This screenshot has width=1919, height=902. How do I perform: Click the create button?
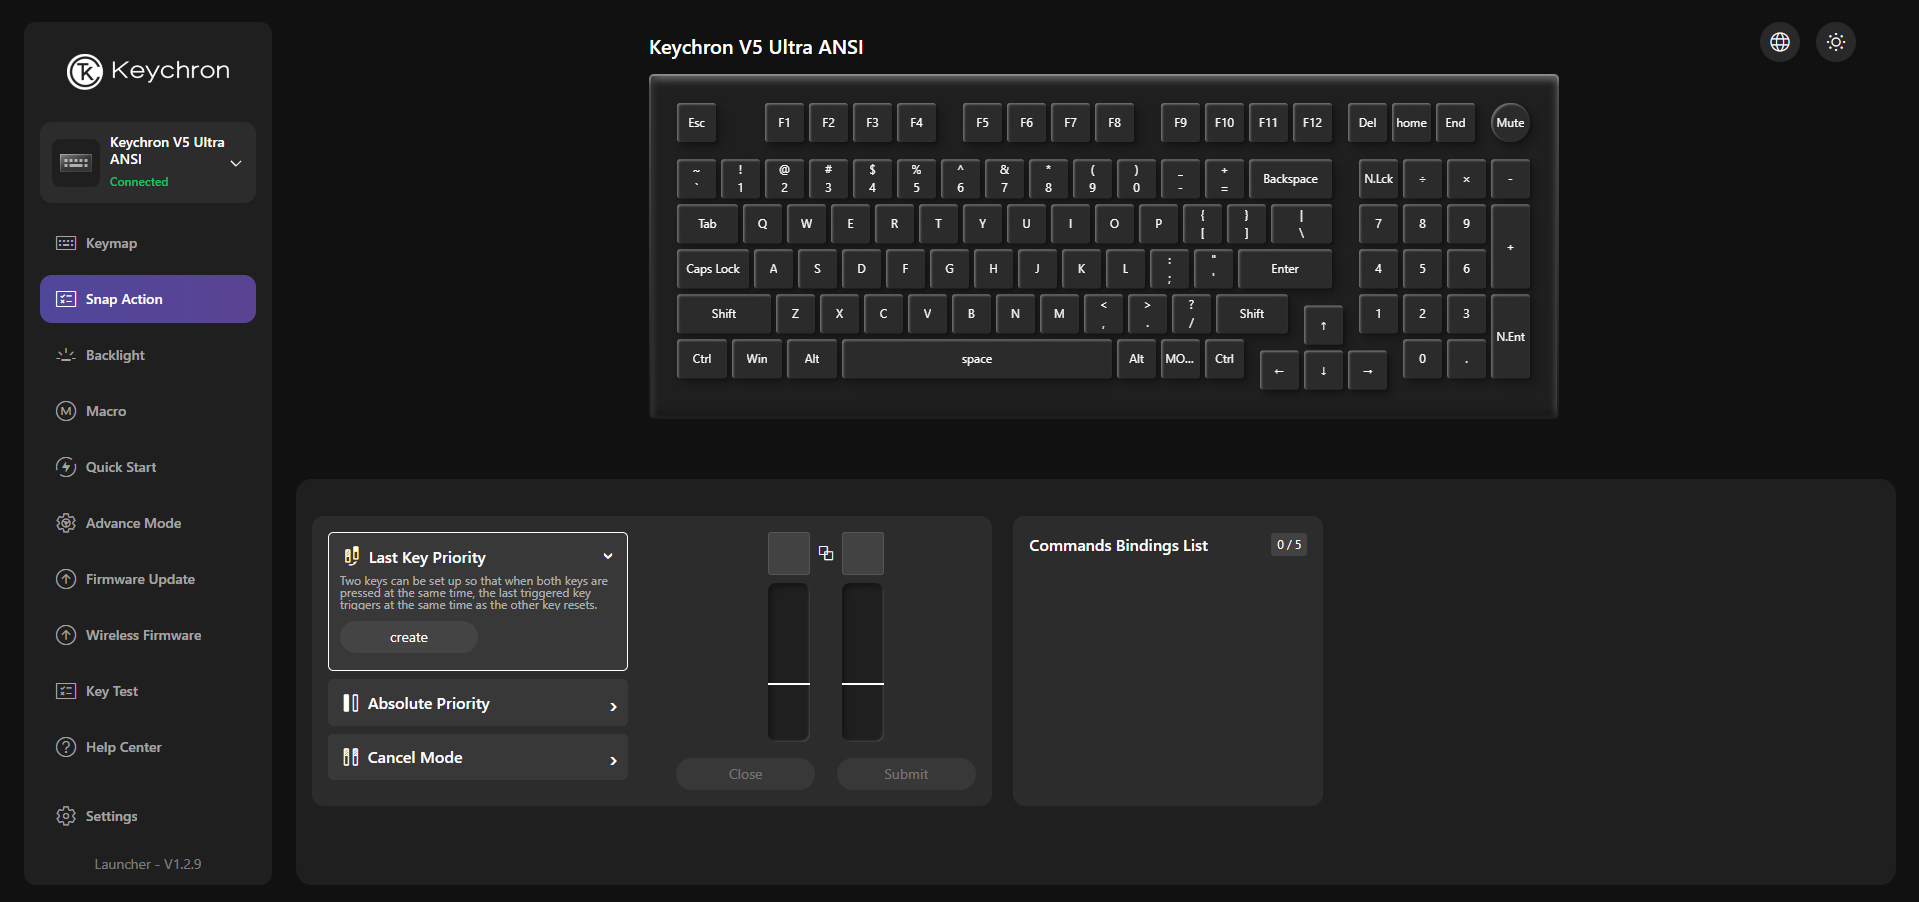click(x=408, y=637)
